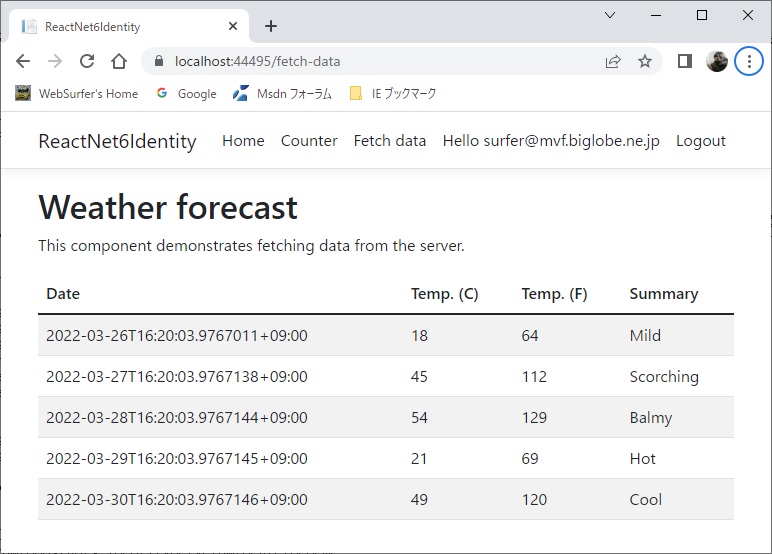Select date 2022-03-28T16:20:03.9767144+09:00
Image resolution: width=772 pixels, height=554 pixels.
177,418
